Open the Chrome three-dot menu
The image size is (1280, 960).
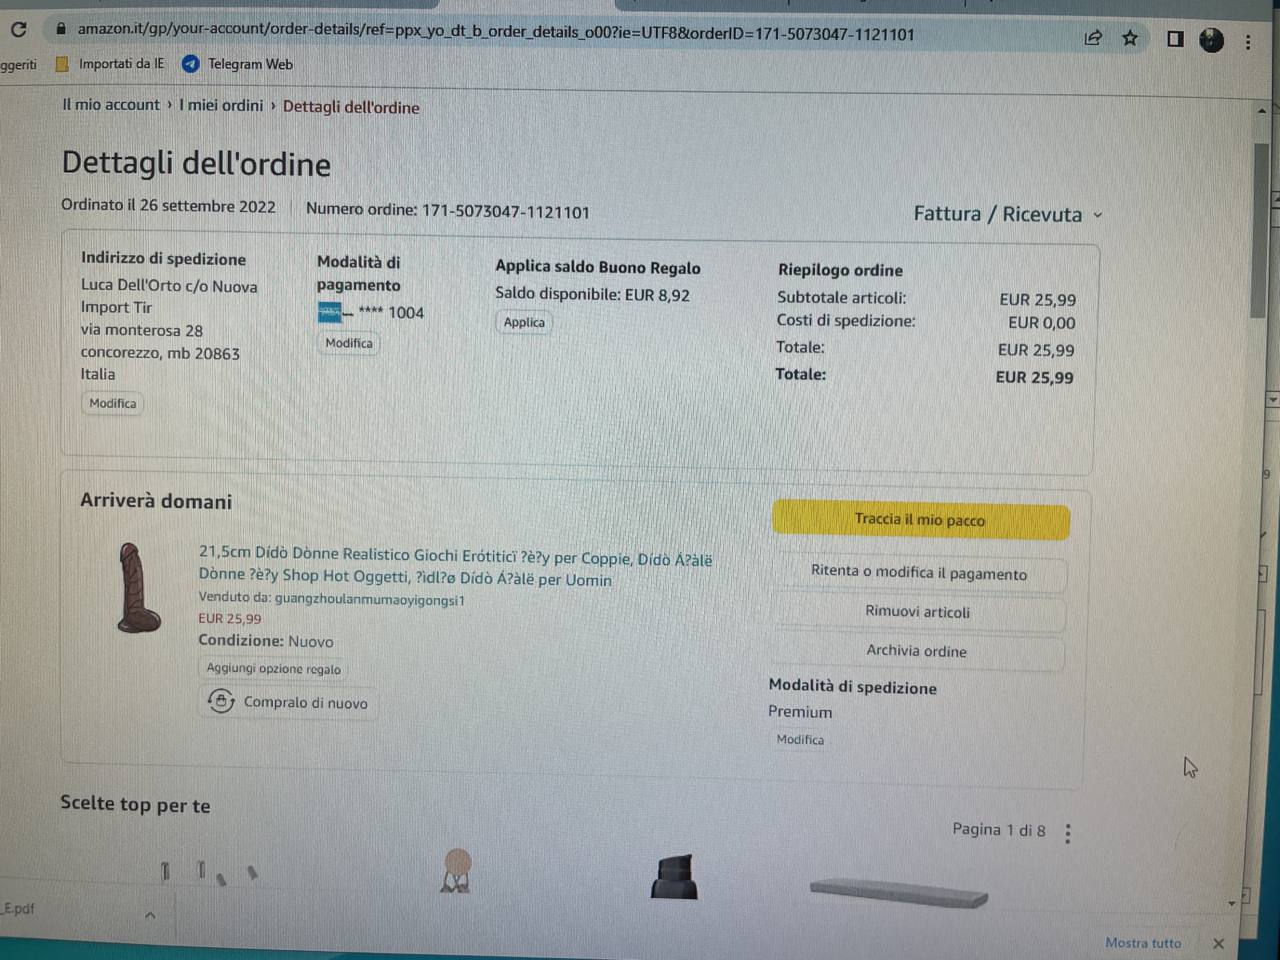[1248, 42]
